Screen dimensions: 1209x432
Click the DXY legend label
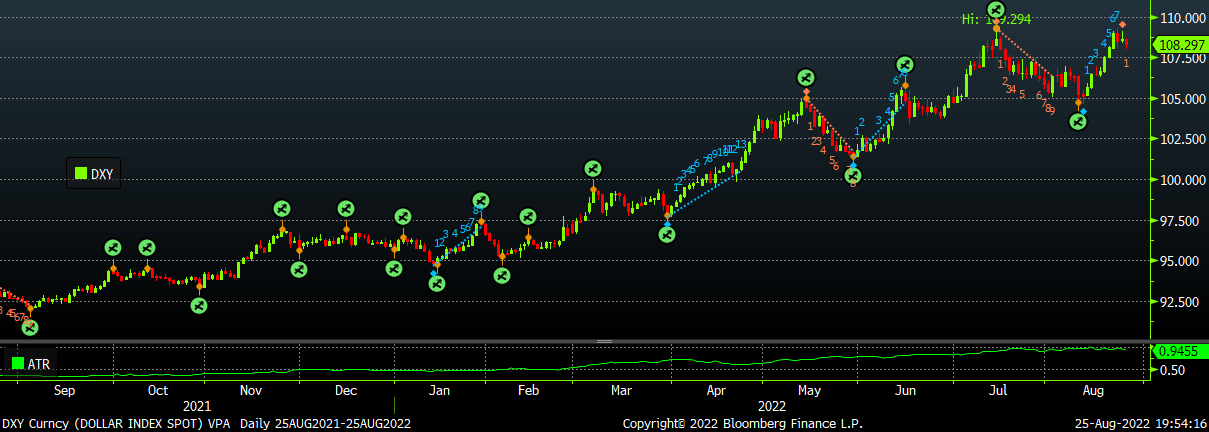point(101,174)
